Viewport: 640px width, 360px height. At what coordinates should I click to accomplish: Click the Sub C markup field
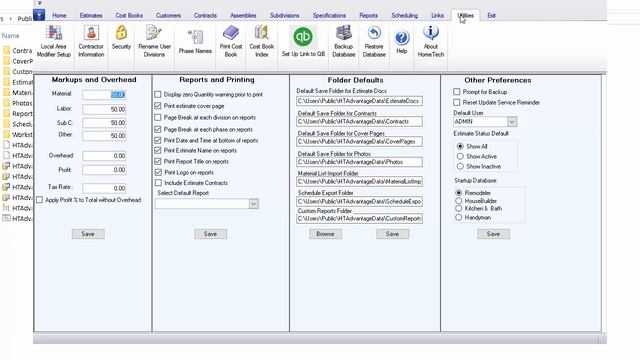click(x=104, y=123)
